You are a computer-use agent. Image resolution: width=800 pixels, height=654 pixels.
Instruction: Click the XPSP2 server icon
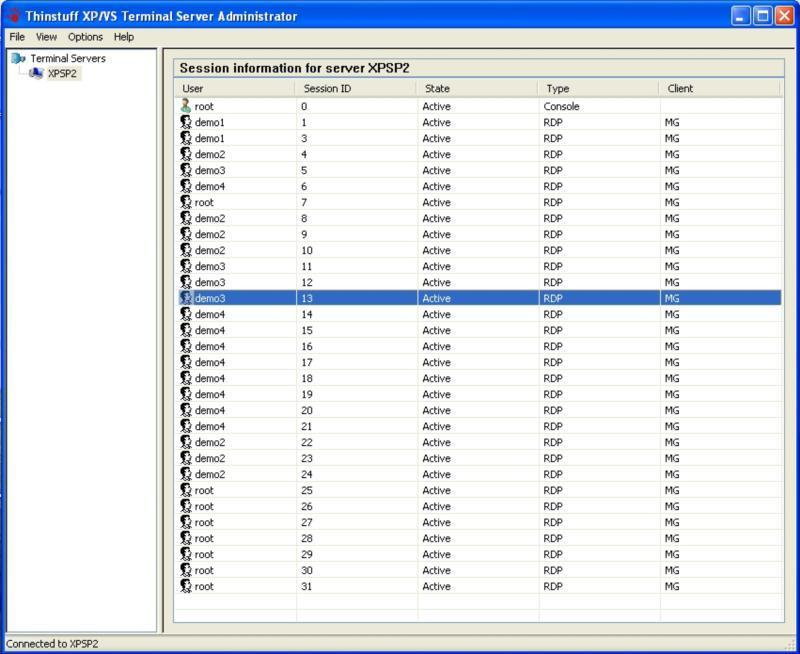pyautogui.click(x=36, y=73)
